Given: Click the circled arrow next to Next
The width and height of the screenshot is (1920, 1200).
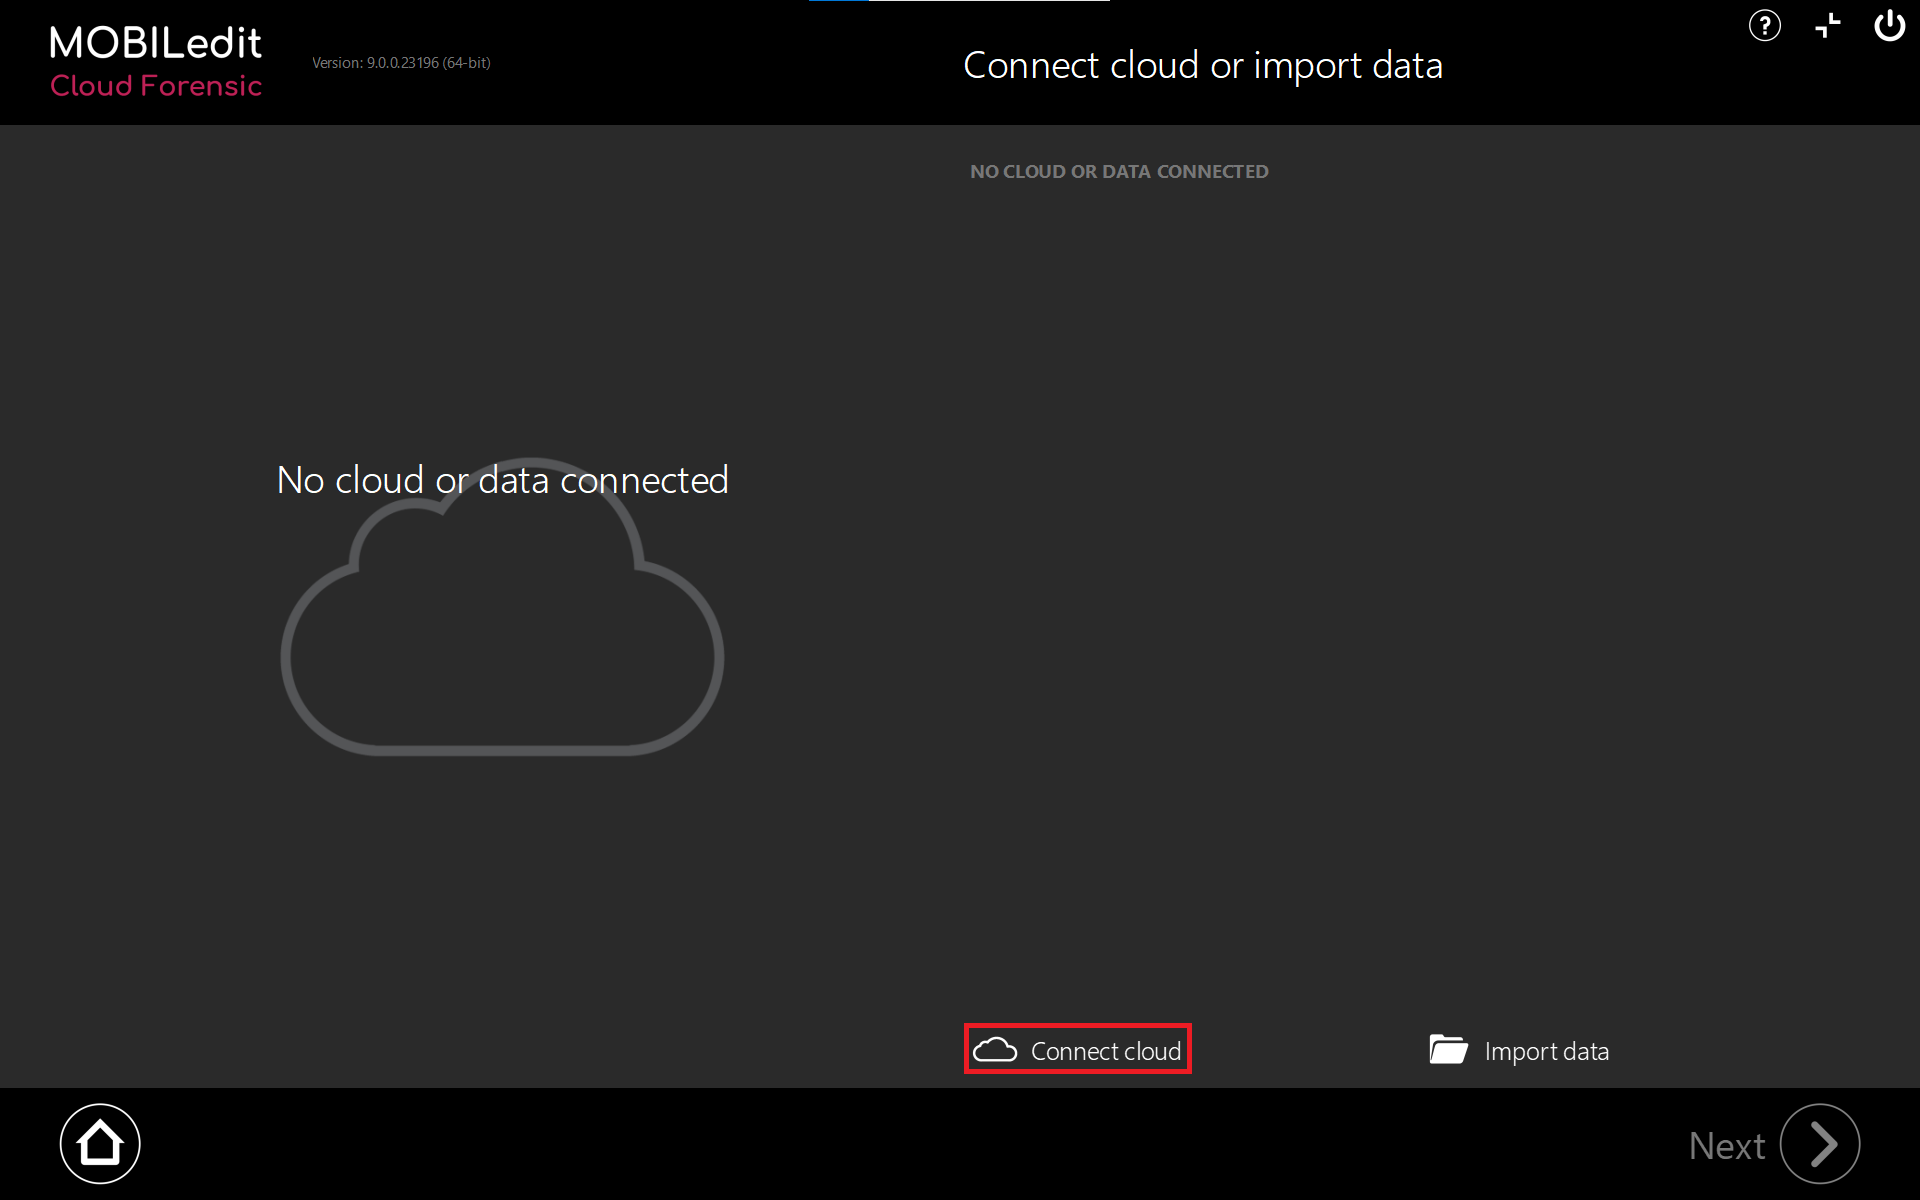Looking at the screenshot, I should click(x=1820, y=1143).
